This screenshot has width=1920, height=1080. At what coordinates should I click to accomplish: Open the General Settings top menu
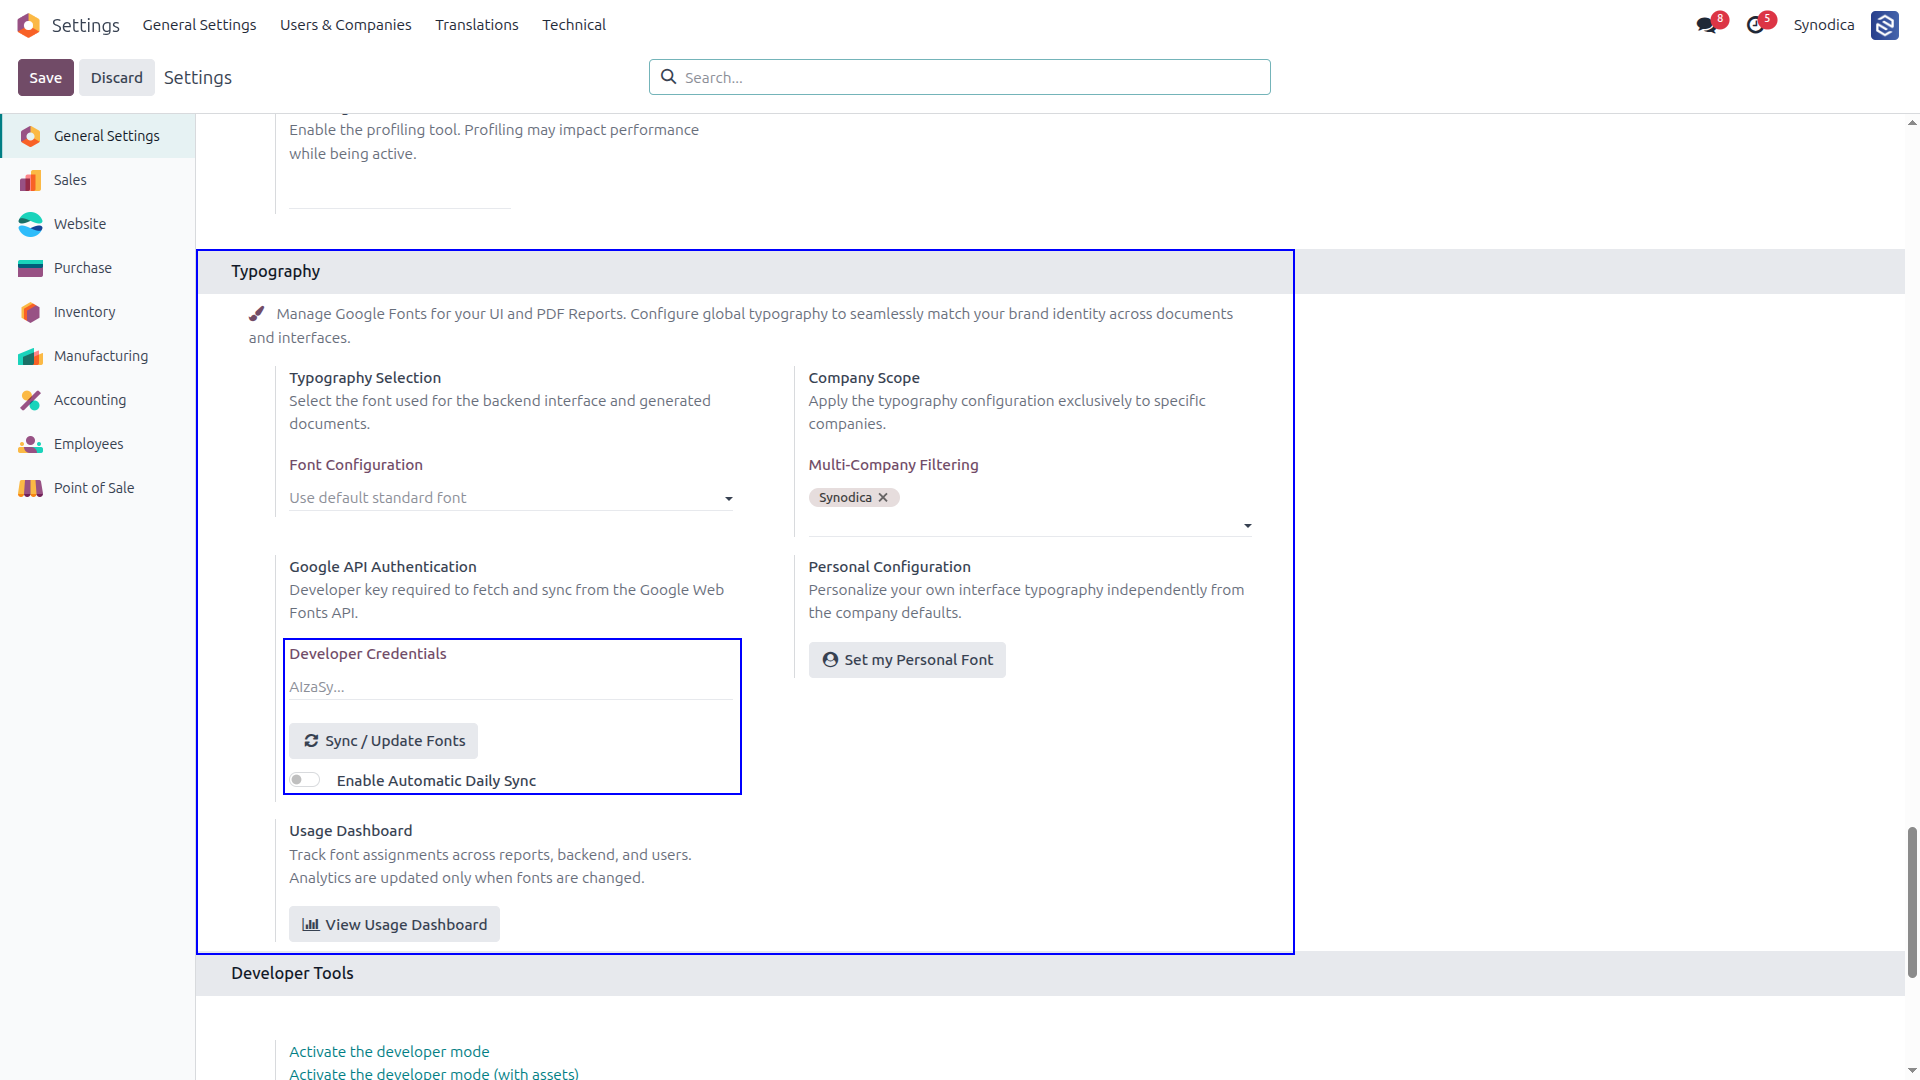tap(199, 25)
